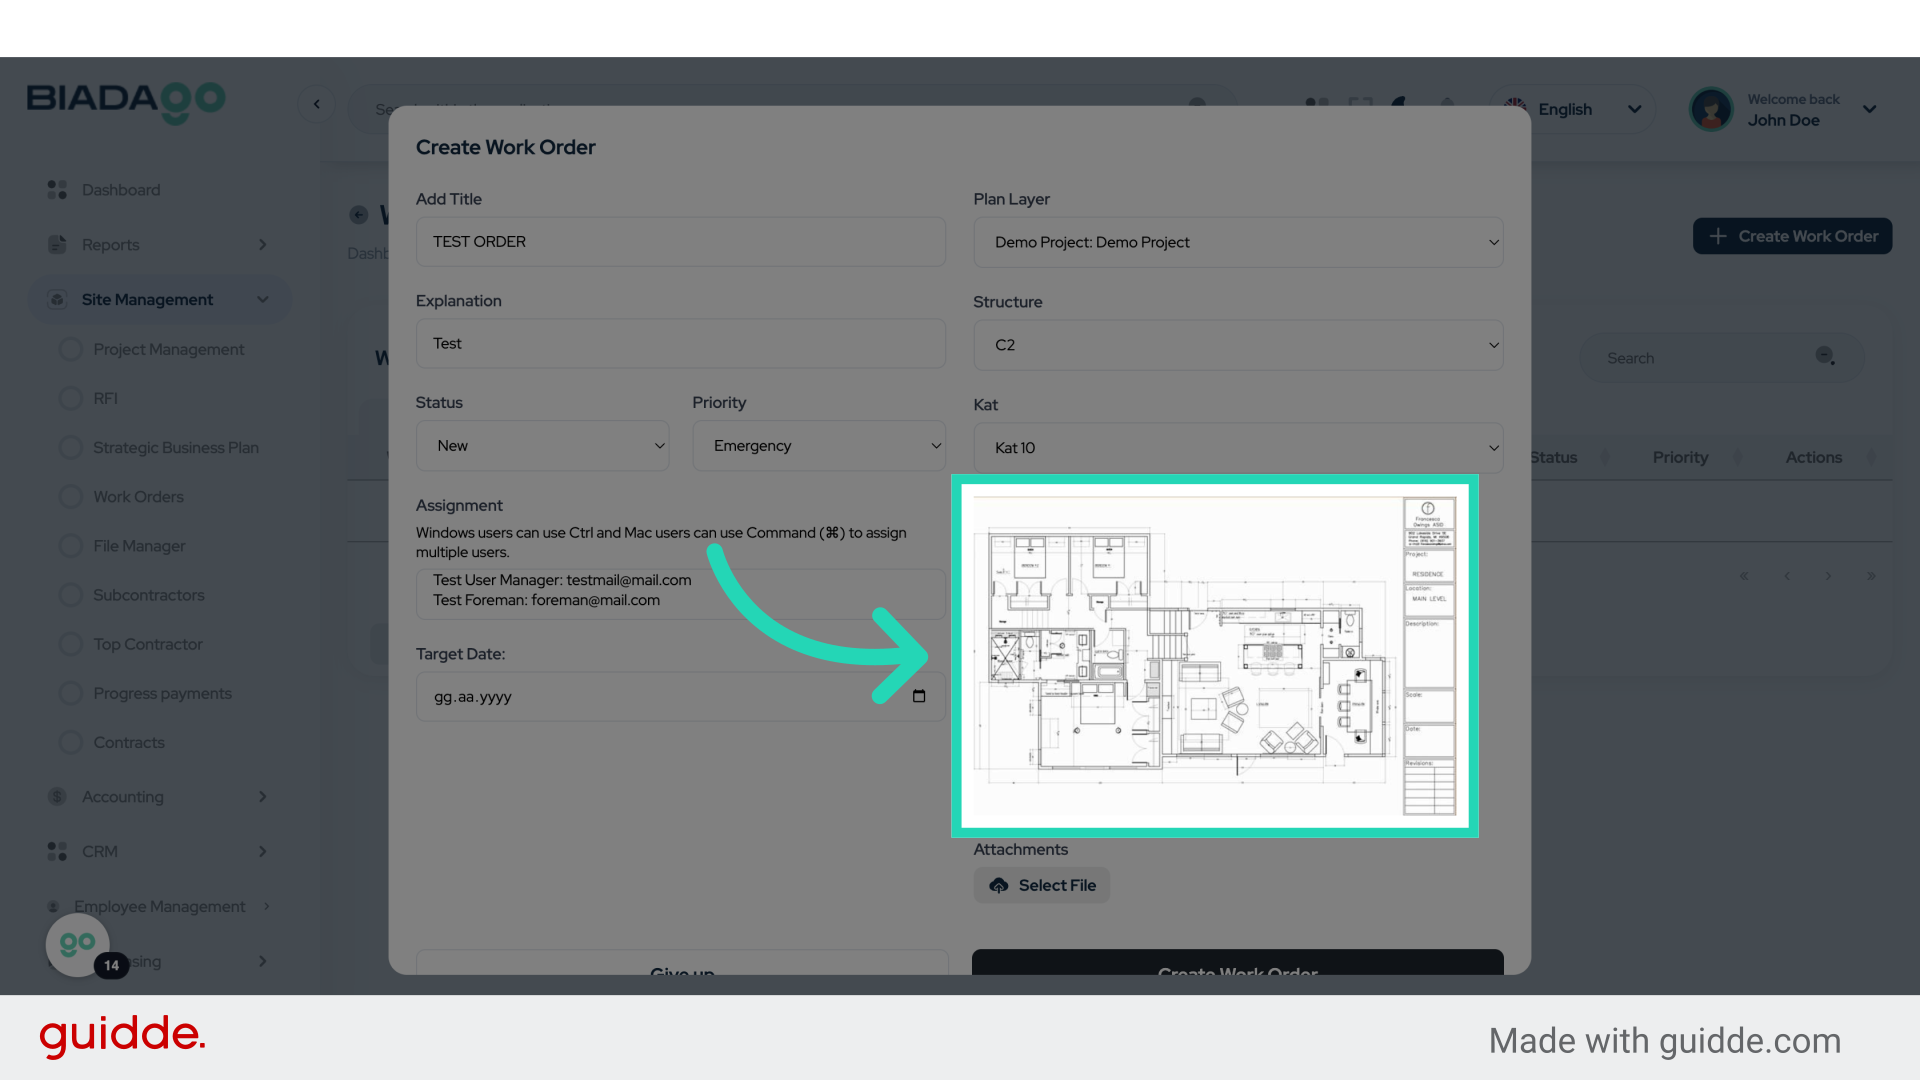1920x1080 pixels.
Task: Click the calendar icon in Target Date
Action: 919,696
